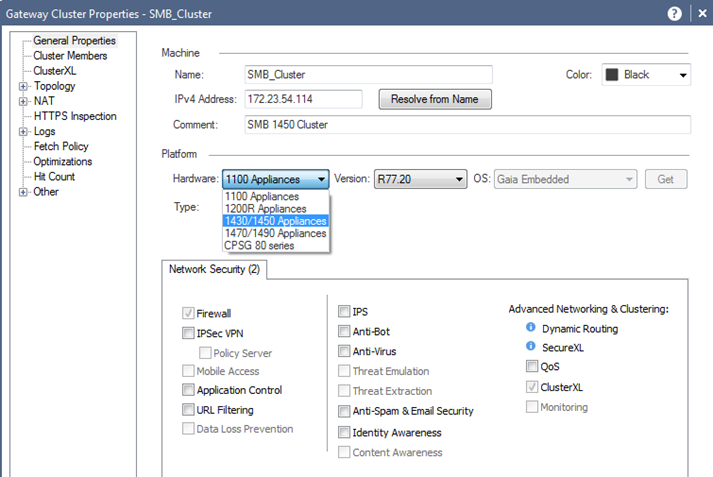
Task: Expand the Other tree node
Action: tap(23, 192)
